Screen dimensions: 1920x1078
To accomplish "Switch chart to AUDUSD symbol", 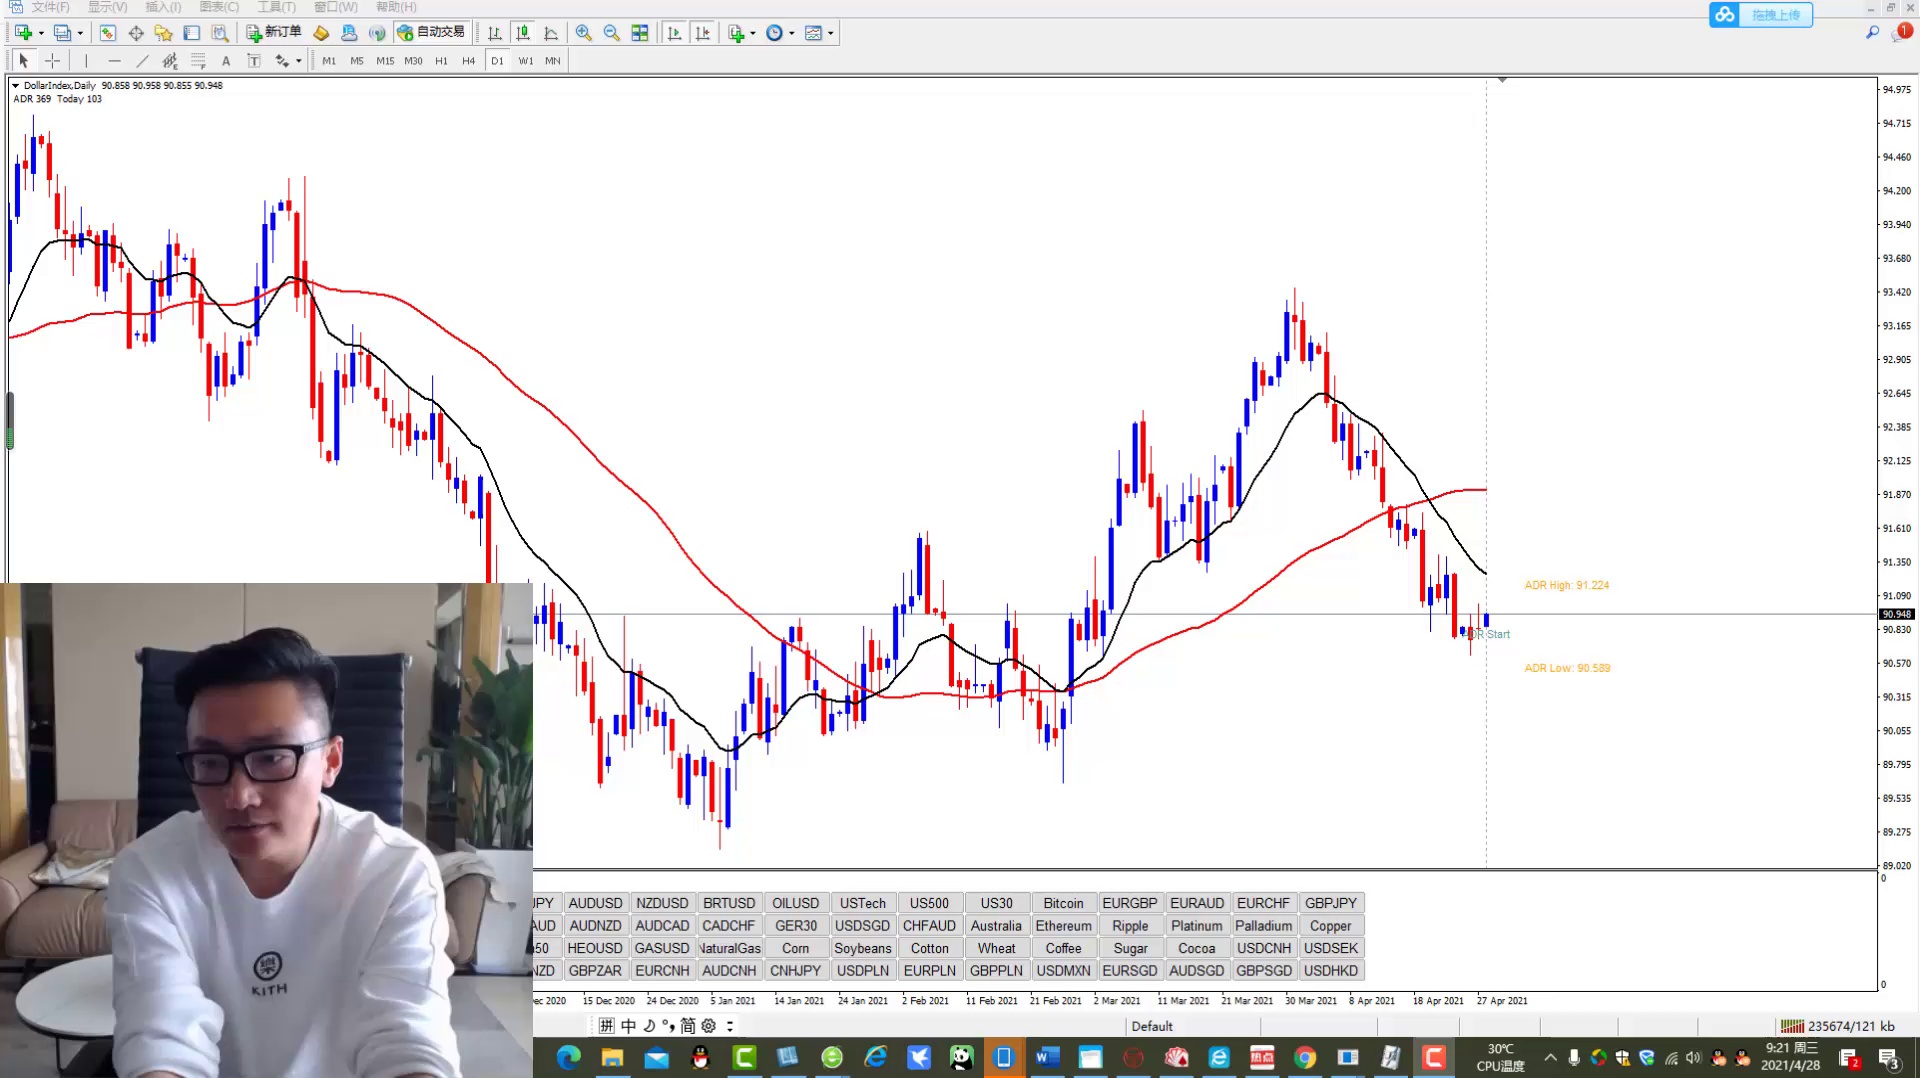I will point(595,903).
